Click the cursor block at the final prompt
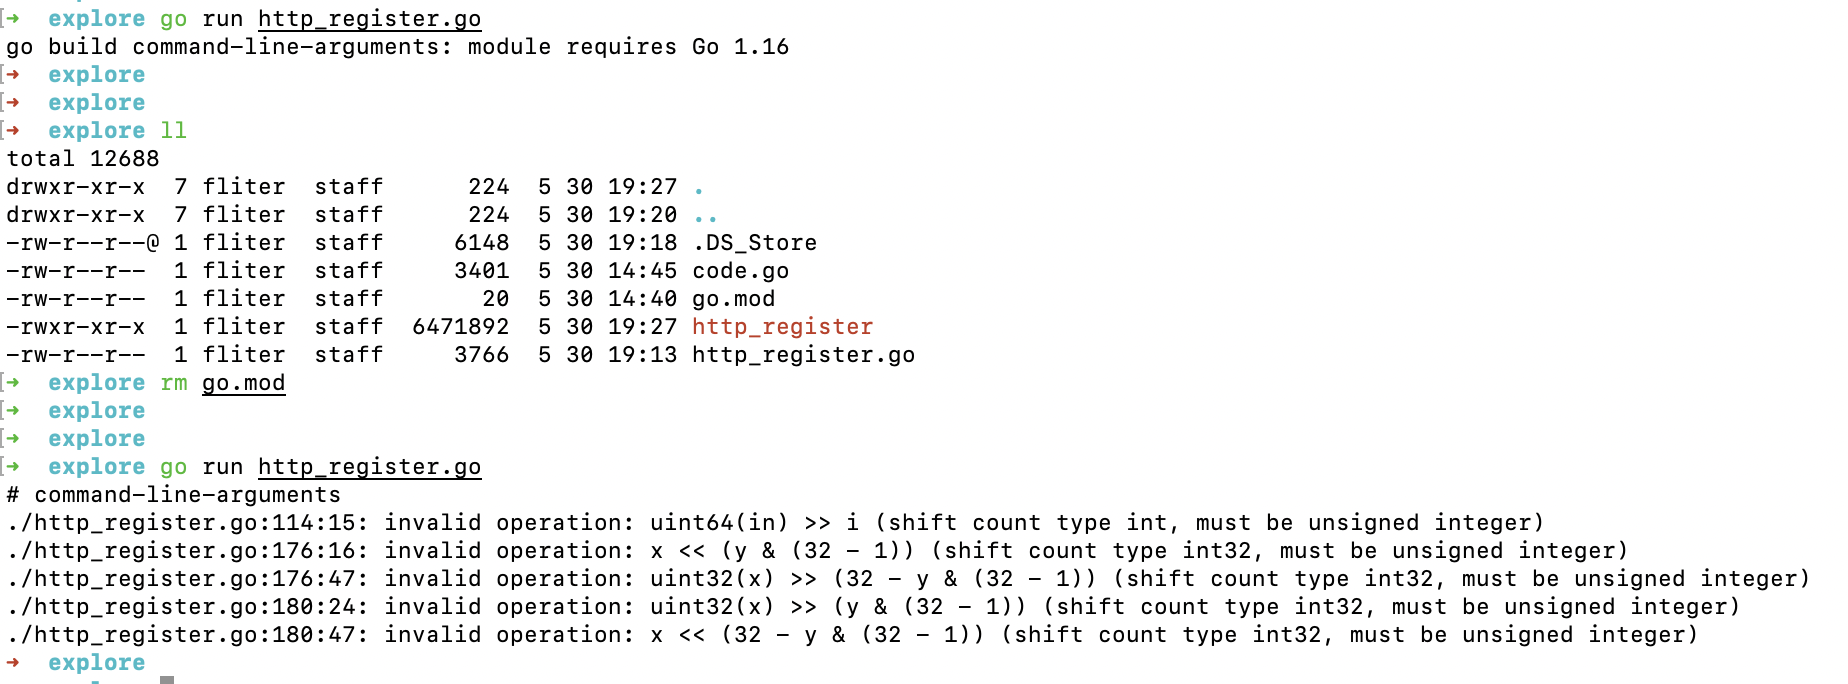Image resolution: width=1848 pixels, height=684 pixels. pos(167,679)
